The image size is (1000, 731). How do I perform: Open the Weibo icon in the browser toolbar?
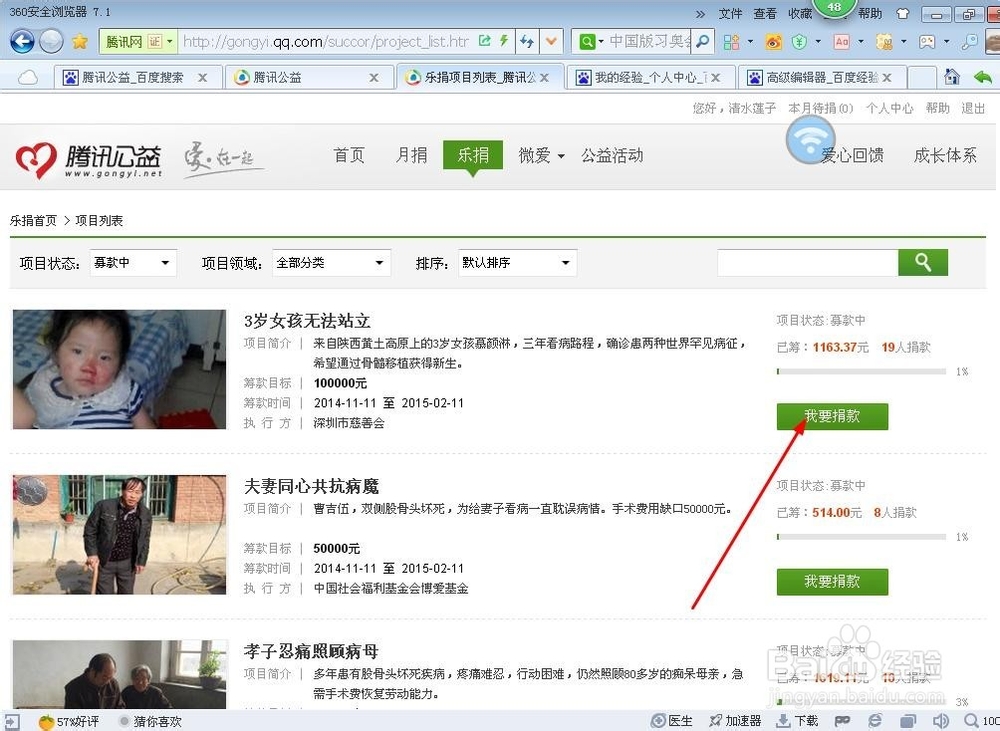tap(773, 42)
